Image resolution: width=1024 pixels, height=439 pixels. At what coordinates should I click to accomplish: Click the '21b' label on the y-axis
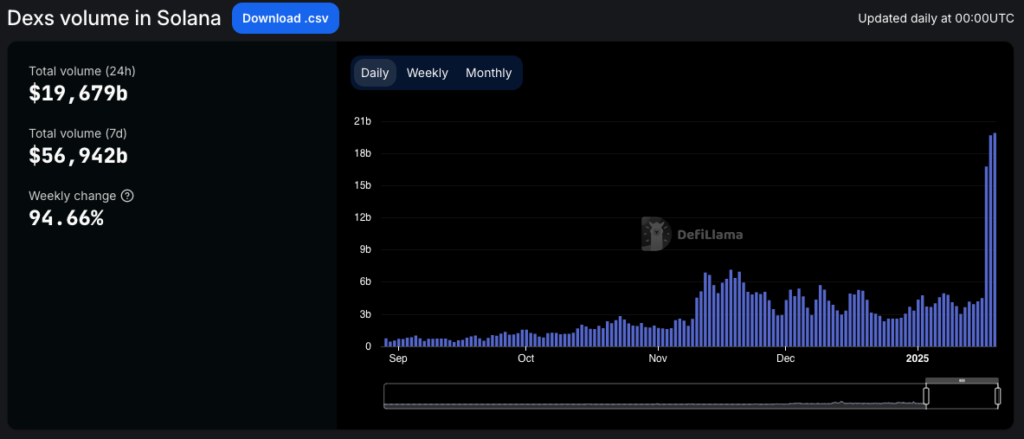tap(363, 122)
